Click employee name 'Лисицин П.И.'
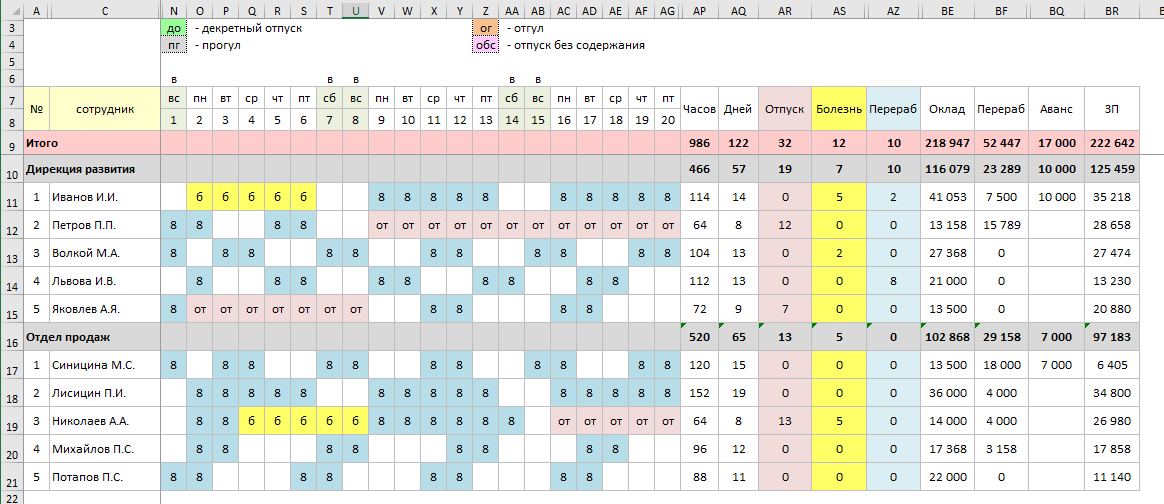Screen dimensions: 1164x504 tap(88, 393)
